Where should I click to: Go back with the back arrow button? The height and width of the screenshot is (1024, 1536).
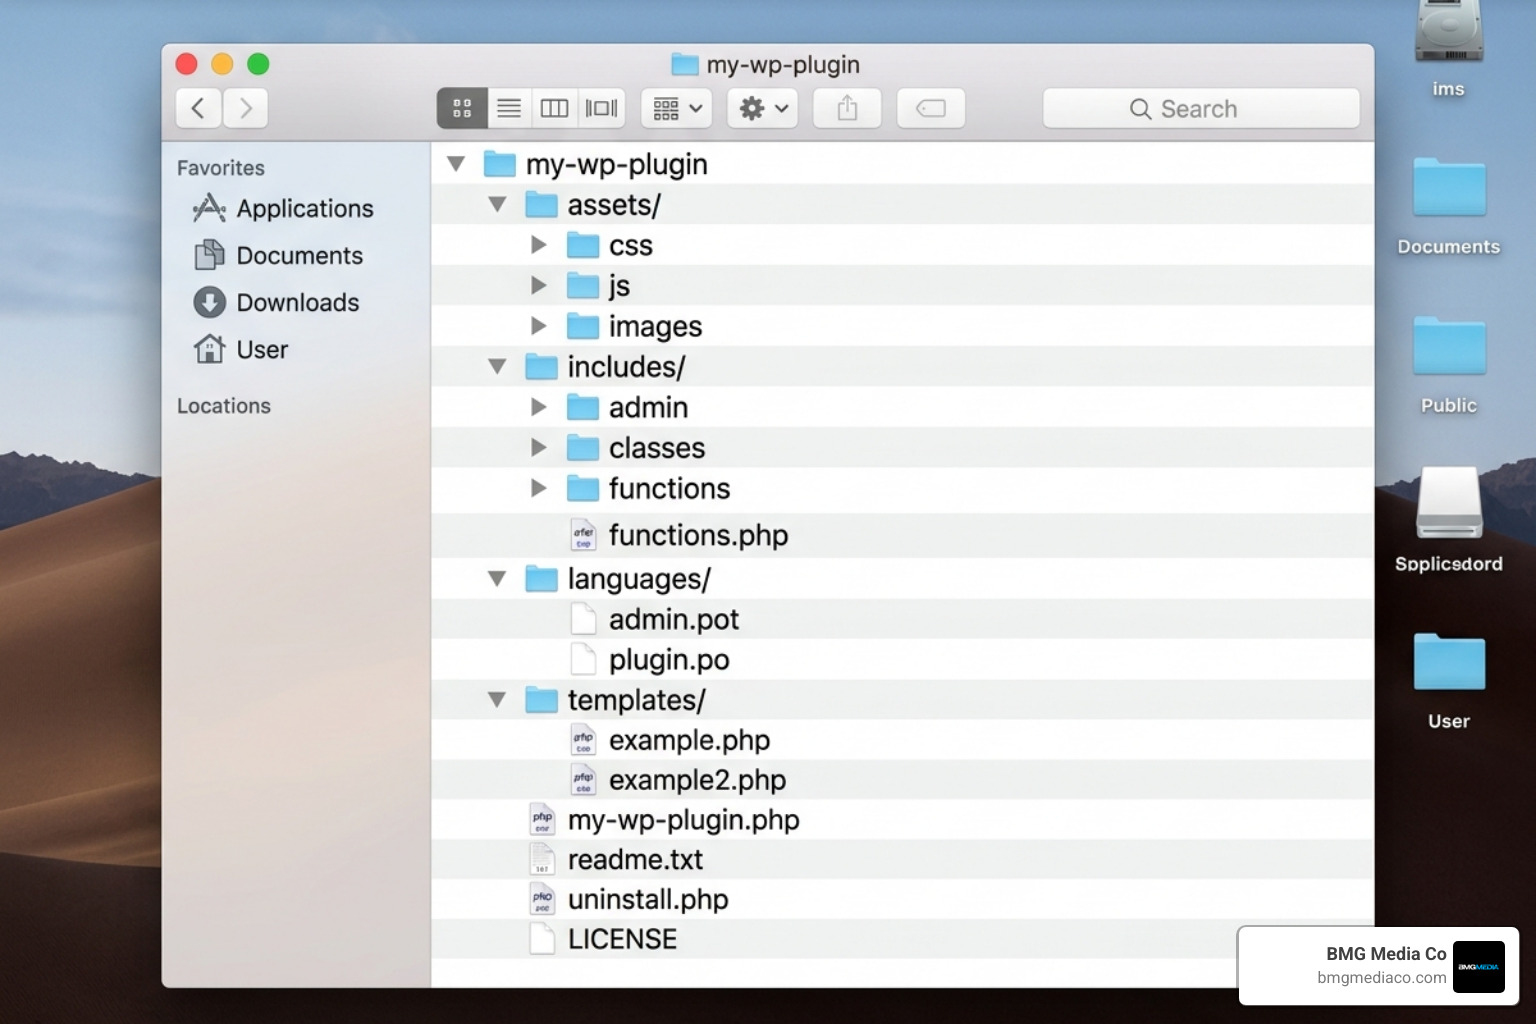tap(198, 108)
